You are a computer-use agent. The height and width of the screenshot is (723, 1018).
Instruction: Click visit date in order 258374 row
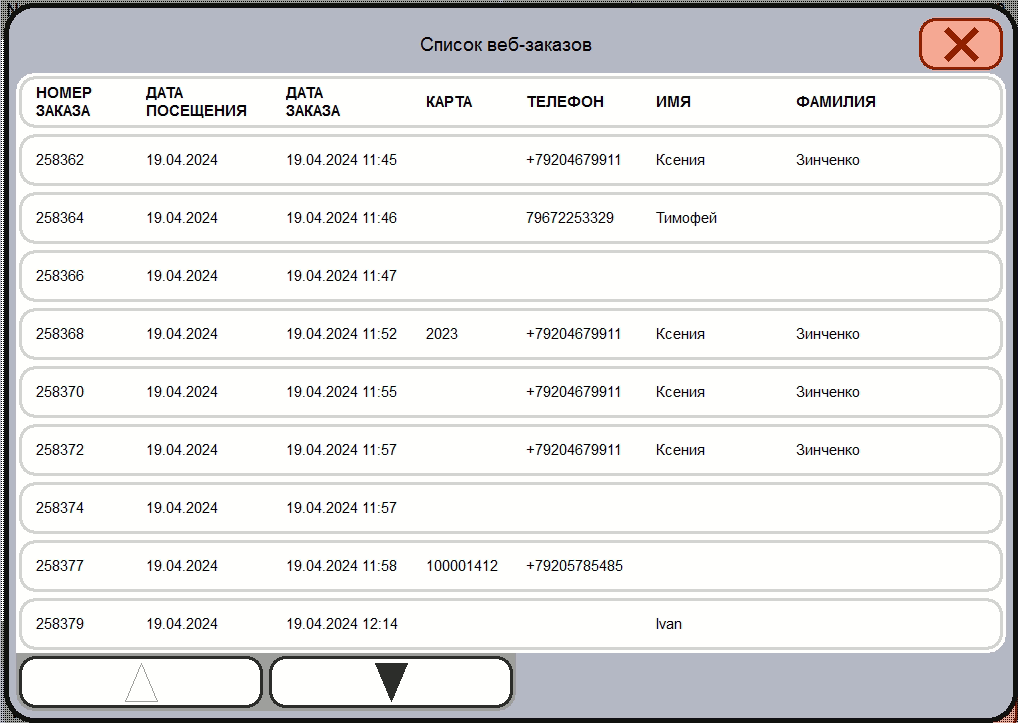click(x=182, y=508)
